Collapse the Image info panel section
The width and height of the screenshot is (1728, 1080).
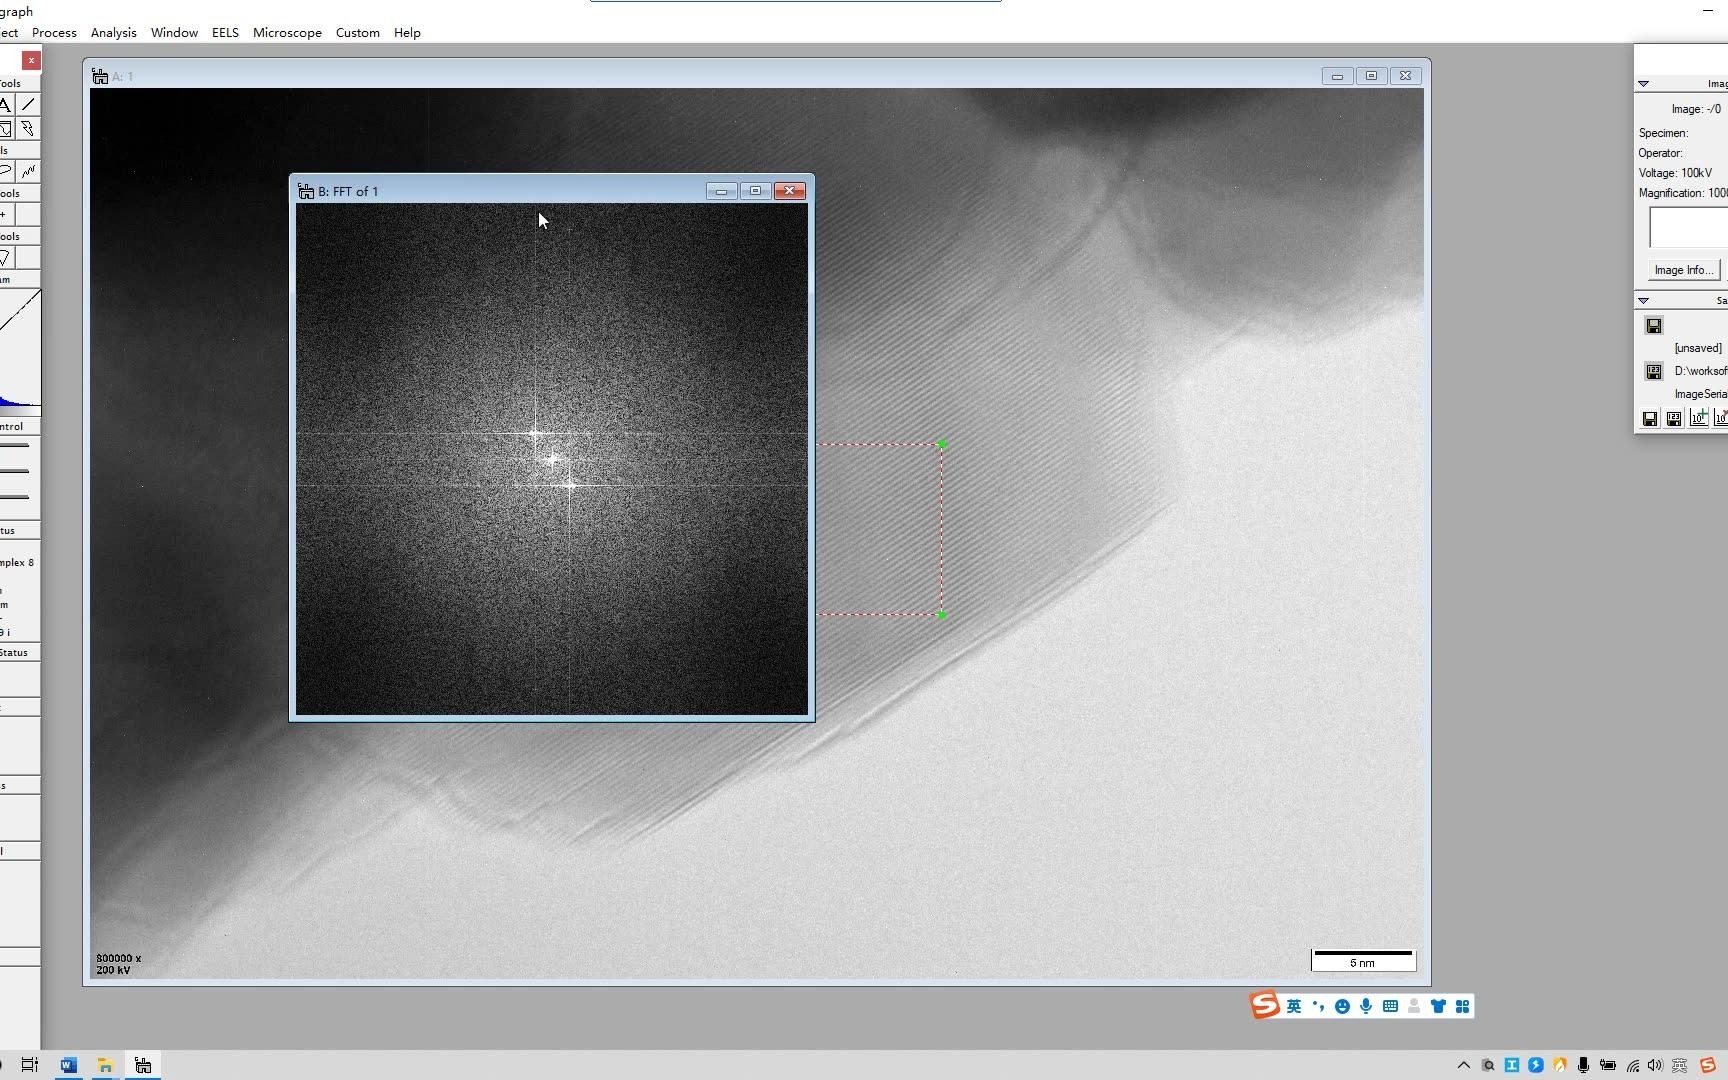1644,84
